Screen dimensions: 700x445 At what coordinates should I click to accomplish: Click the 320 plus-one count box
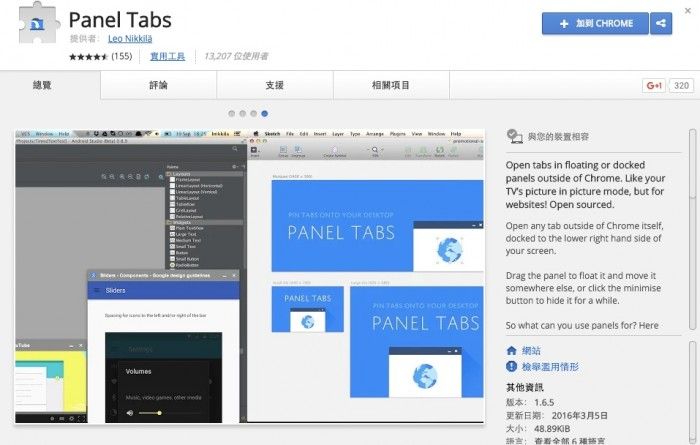pos(681,85)
